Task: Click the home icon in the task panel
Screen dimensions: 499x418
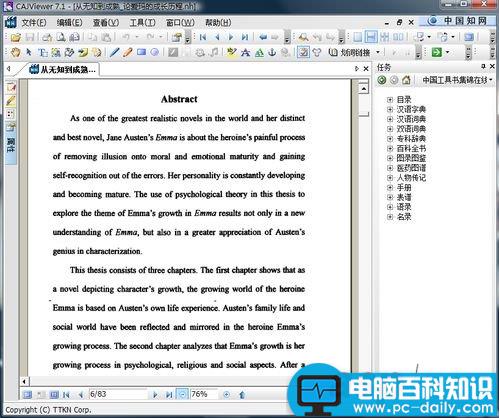Action: tap(406, 80)
